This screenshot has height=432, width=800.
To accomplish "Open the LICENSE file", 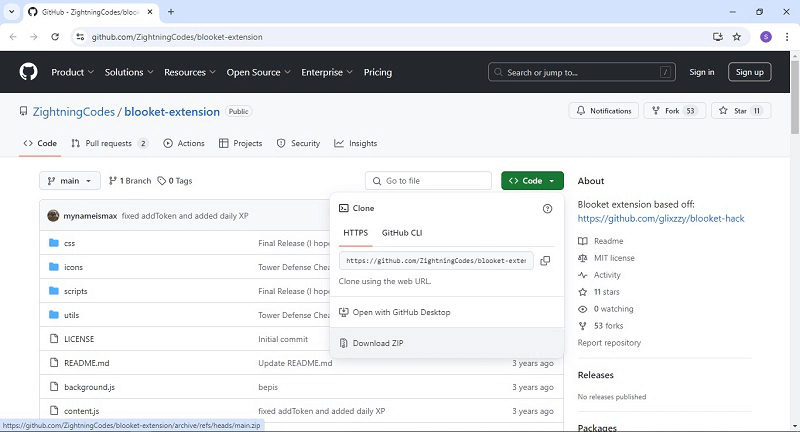I will 79,339.
